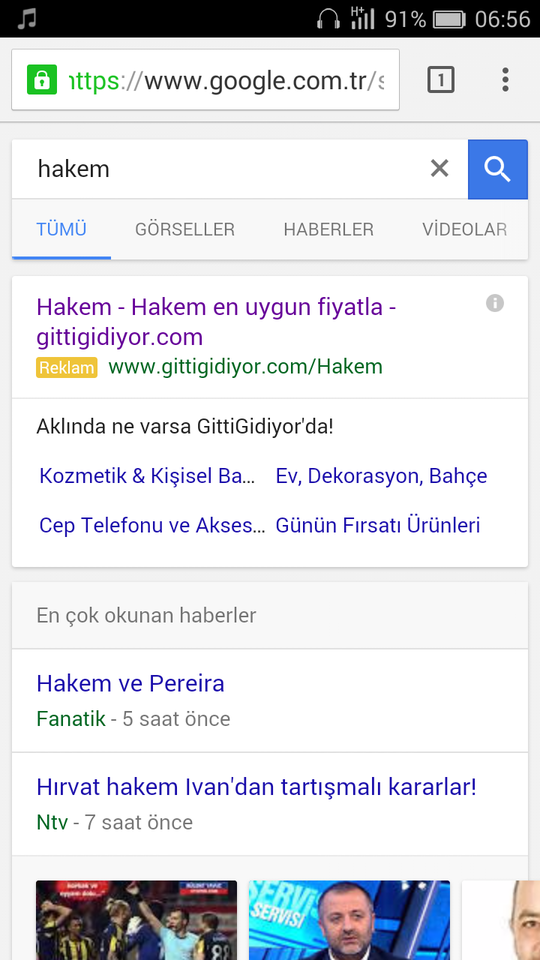Open the three-dot browser menu
Viewport: 540px width, 960px height.
(x=505, y=80)
